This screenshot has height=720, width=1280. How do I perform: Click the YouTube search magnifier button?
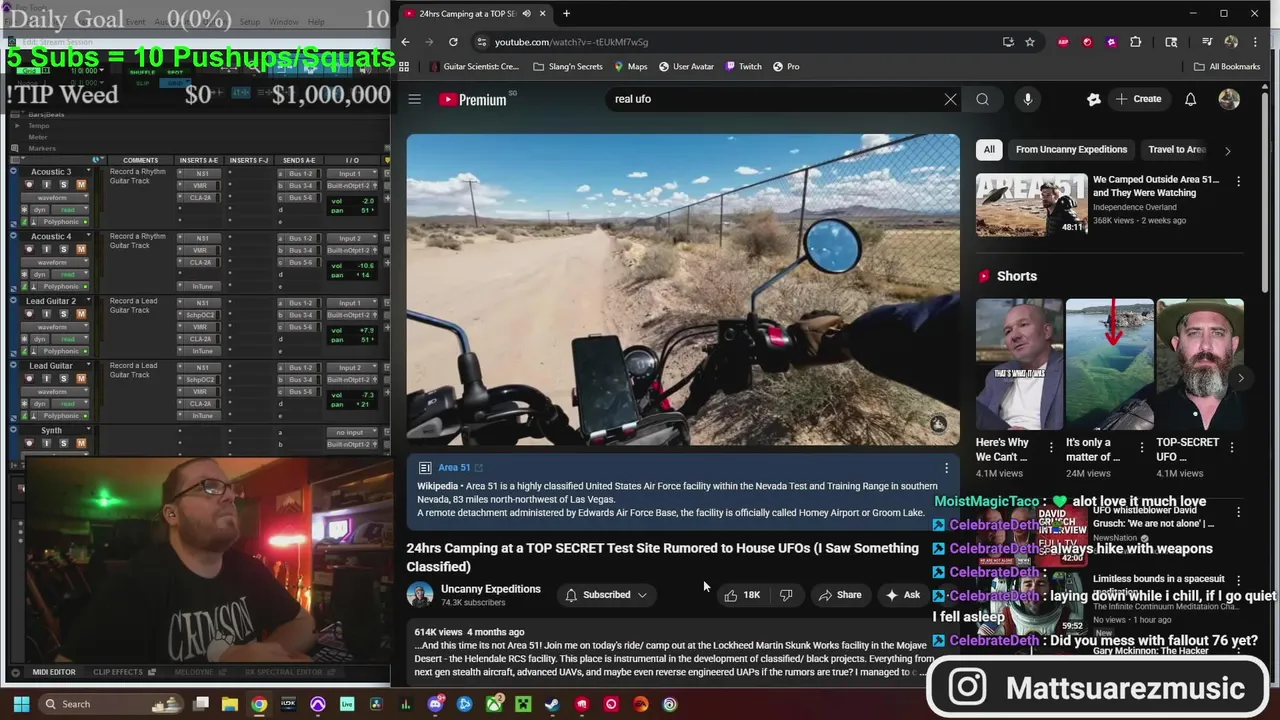click(982, 99)
